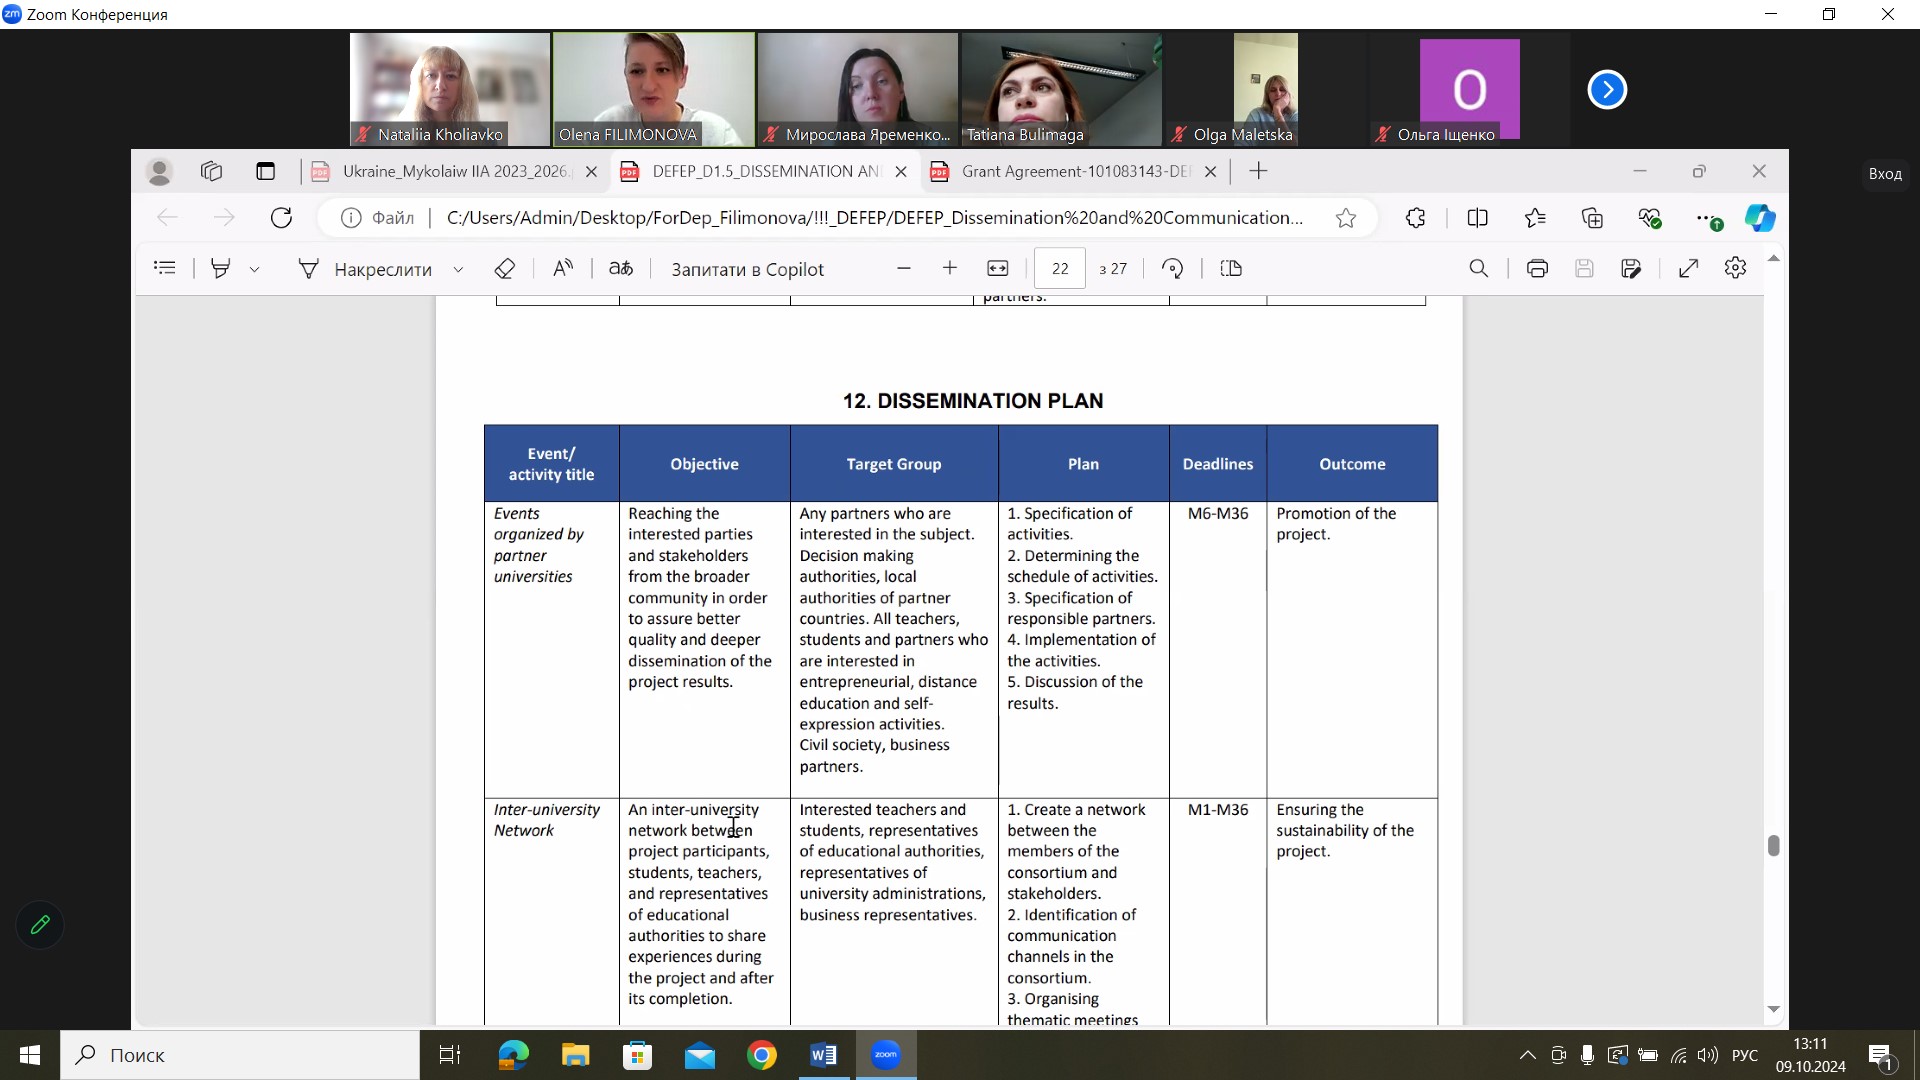Click the PDF vertical scrollbar thumb

click(x=1773, y=846)
